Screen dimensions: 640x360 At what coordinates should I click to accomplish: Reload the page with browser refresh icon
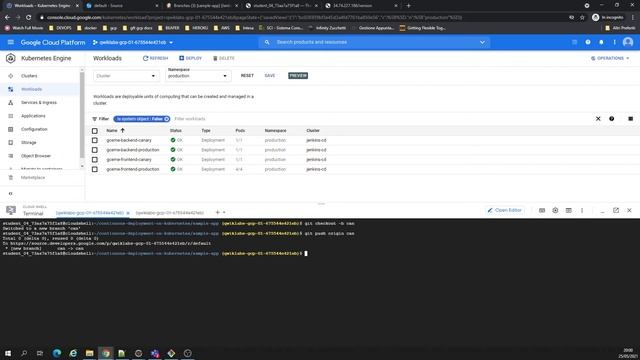click(29, 18)
